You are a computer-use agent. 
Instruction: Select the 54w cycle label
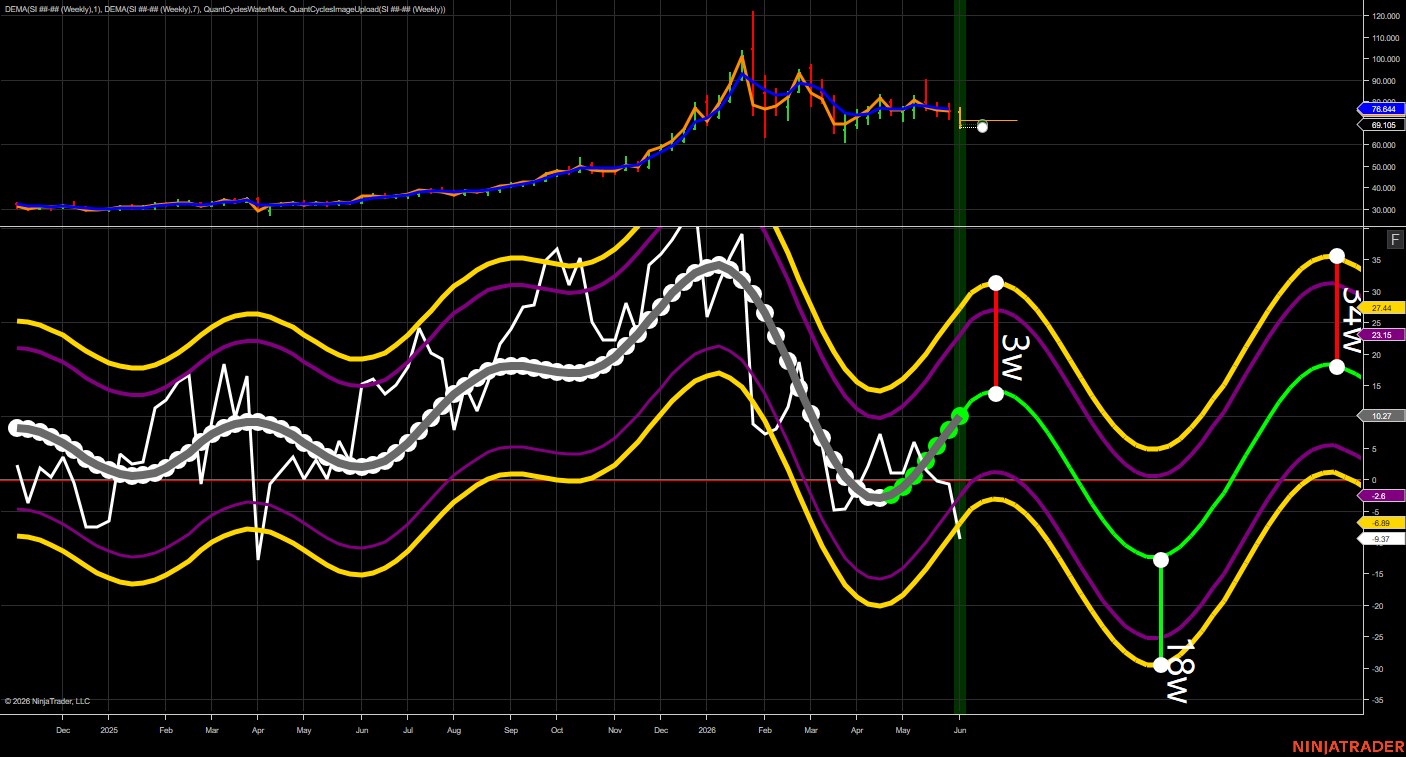click(1350, 319)
